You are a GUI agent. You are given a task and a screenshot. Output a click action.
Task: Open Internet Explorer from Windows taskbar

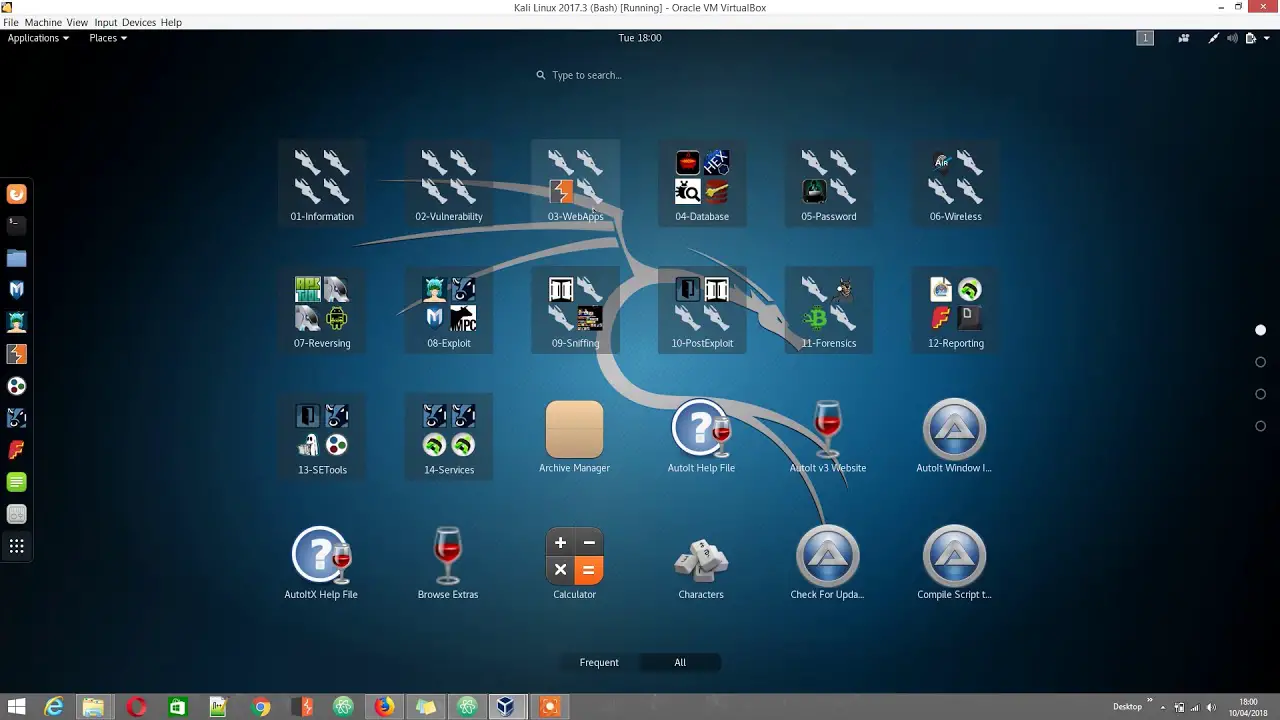click(x=53, y=707)
